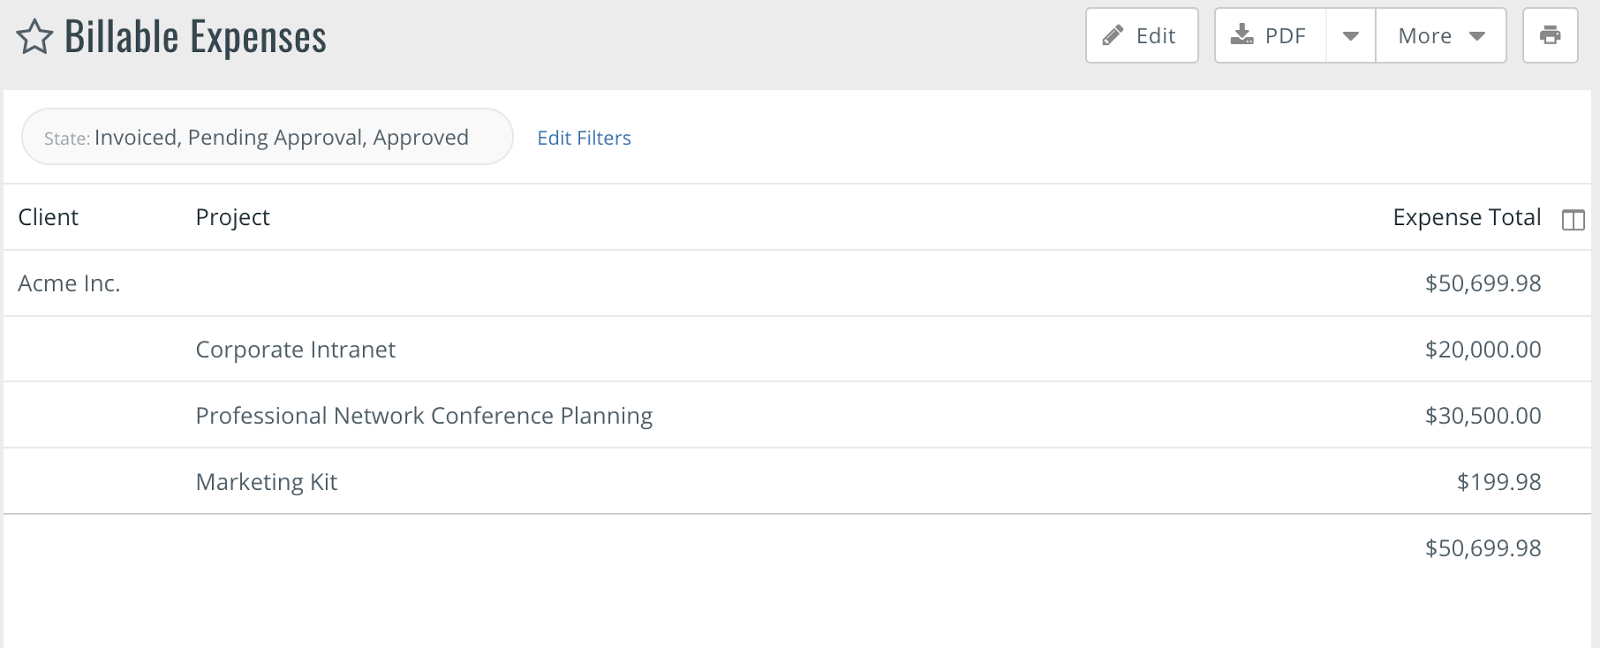Image resolution: width=1600 pixels, height=648 pixels.
Task: Star the Billable Expenses report as favorite
Action: click(35, 37)
